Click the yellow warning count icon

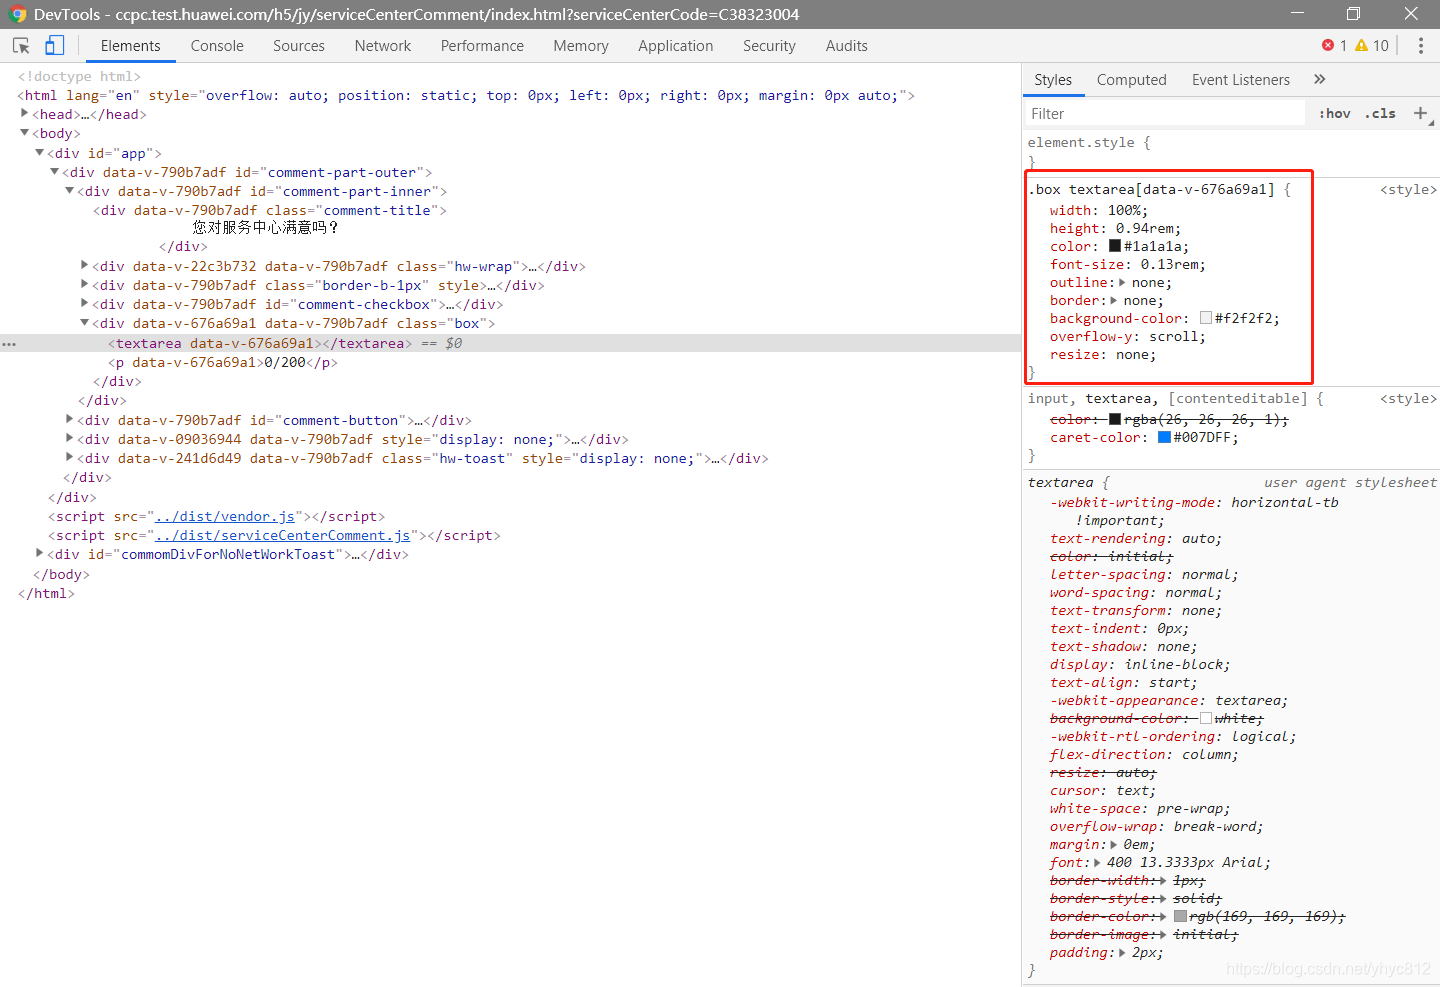[1361, 46]
